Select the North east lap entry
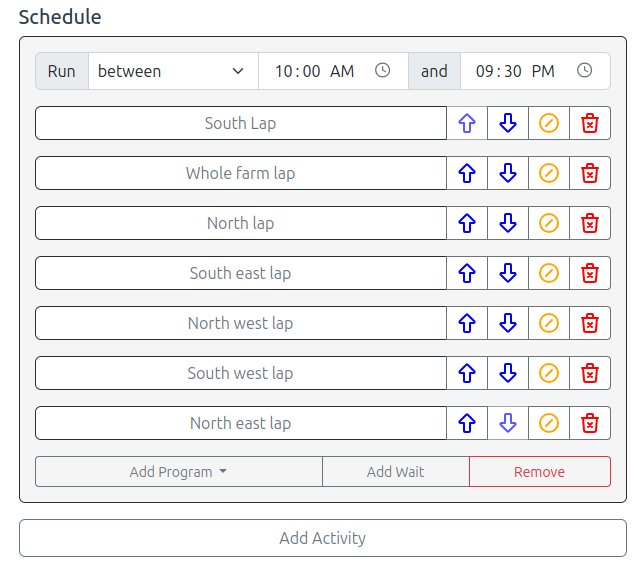 point(241,423)
